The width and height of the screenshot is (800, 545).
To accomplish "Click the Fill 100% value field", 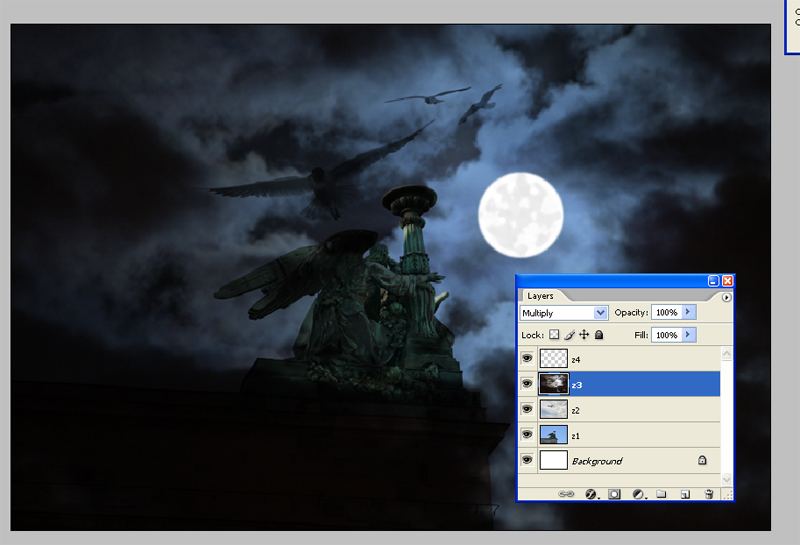I will coord(667,335).
